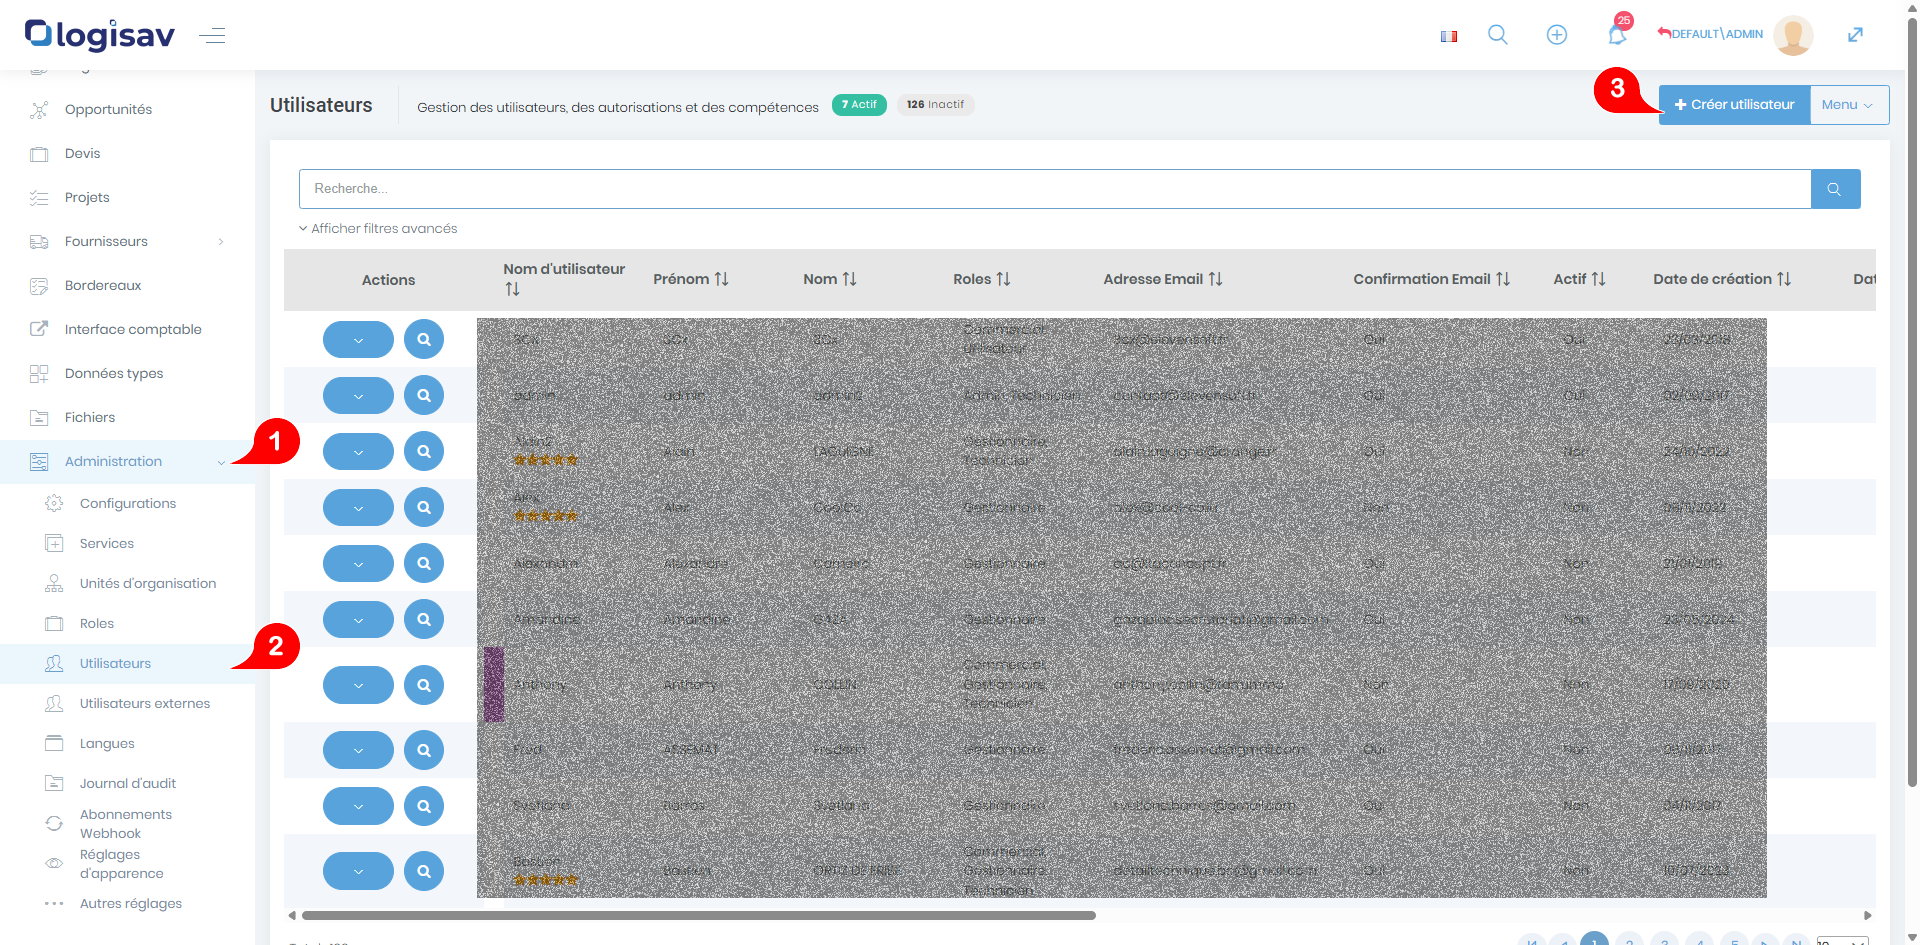1920x945 pixels.
Task: Click the French flag language icon
Action: 1448,36
